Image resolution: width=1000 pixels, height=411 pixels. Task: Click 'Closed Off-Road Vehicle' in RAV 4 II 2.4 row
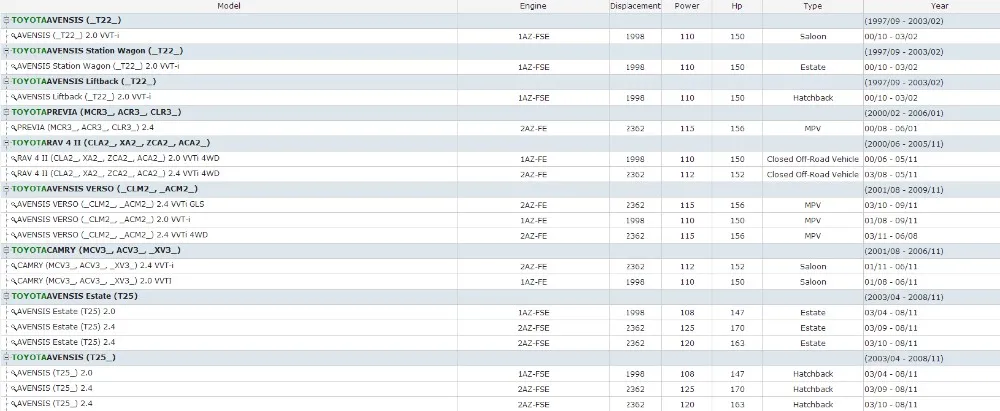click(812, 174)
